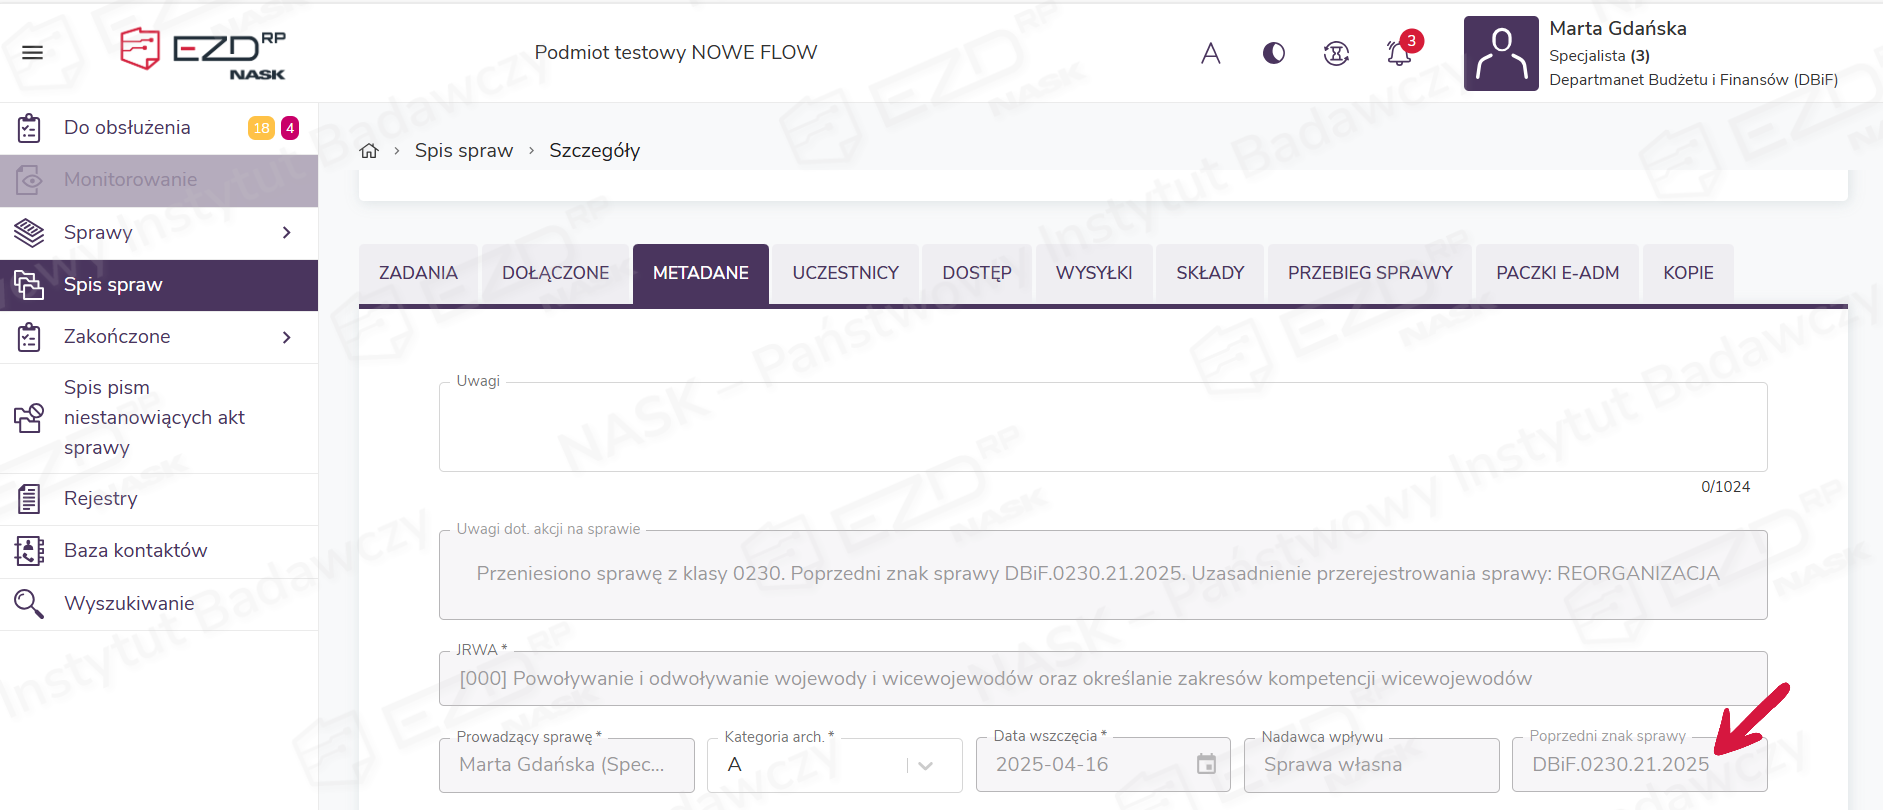Image resolution: width=1883 pixels, height=810 pixels.
Task: Click the session timer hourglass icon
Action: point(1336,53)
